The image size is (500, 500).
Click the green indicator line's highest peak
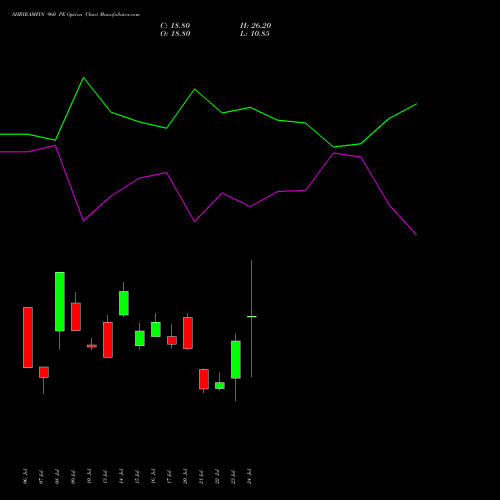pos(83,78)
